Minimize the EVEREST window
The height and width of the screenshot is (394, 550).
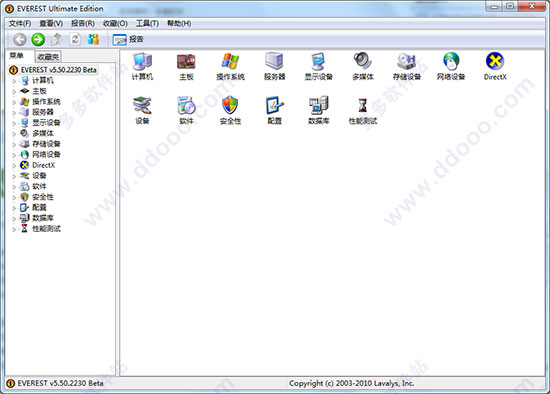(494, 6)
